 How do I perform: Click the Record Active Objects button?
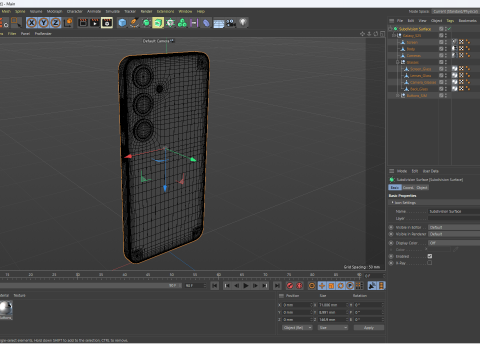[290, 286]
